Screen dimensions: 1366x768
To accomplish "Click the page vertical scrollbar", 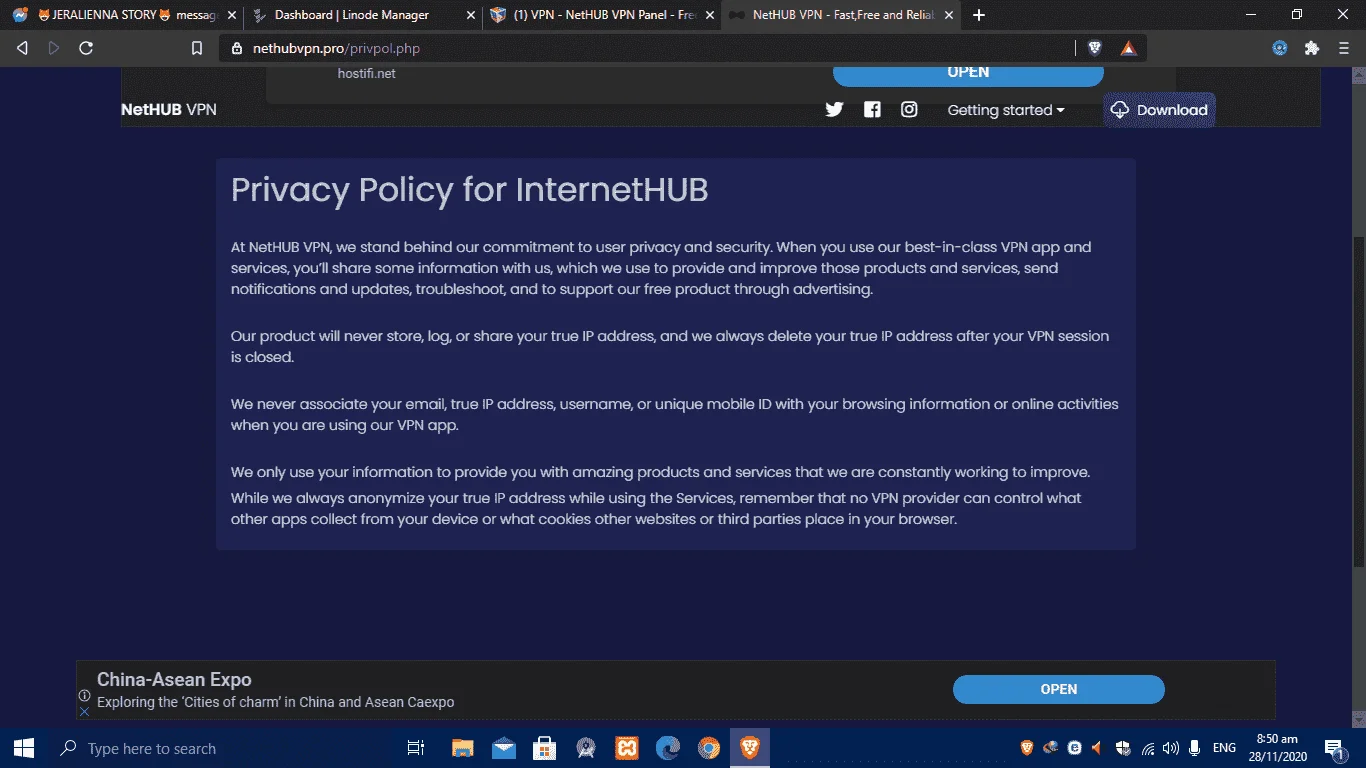I will 1359,400.
